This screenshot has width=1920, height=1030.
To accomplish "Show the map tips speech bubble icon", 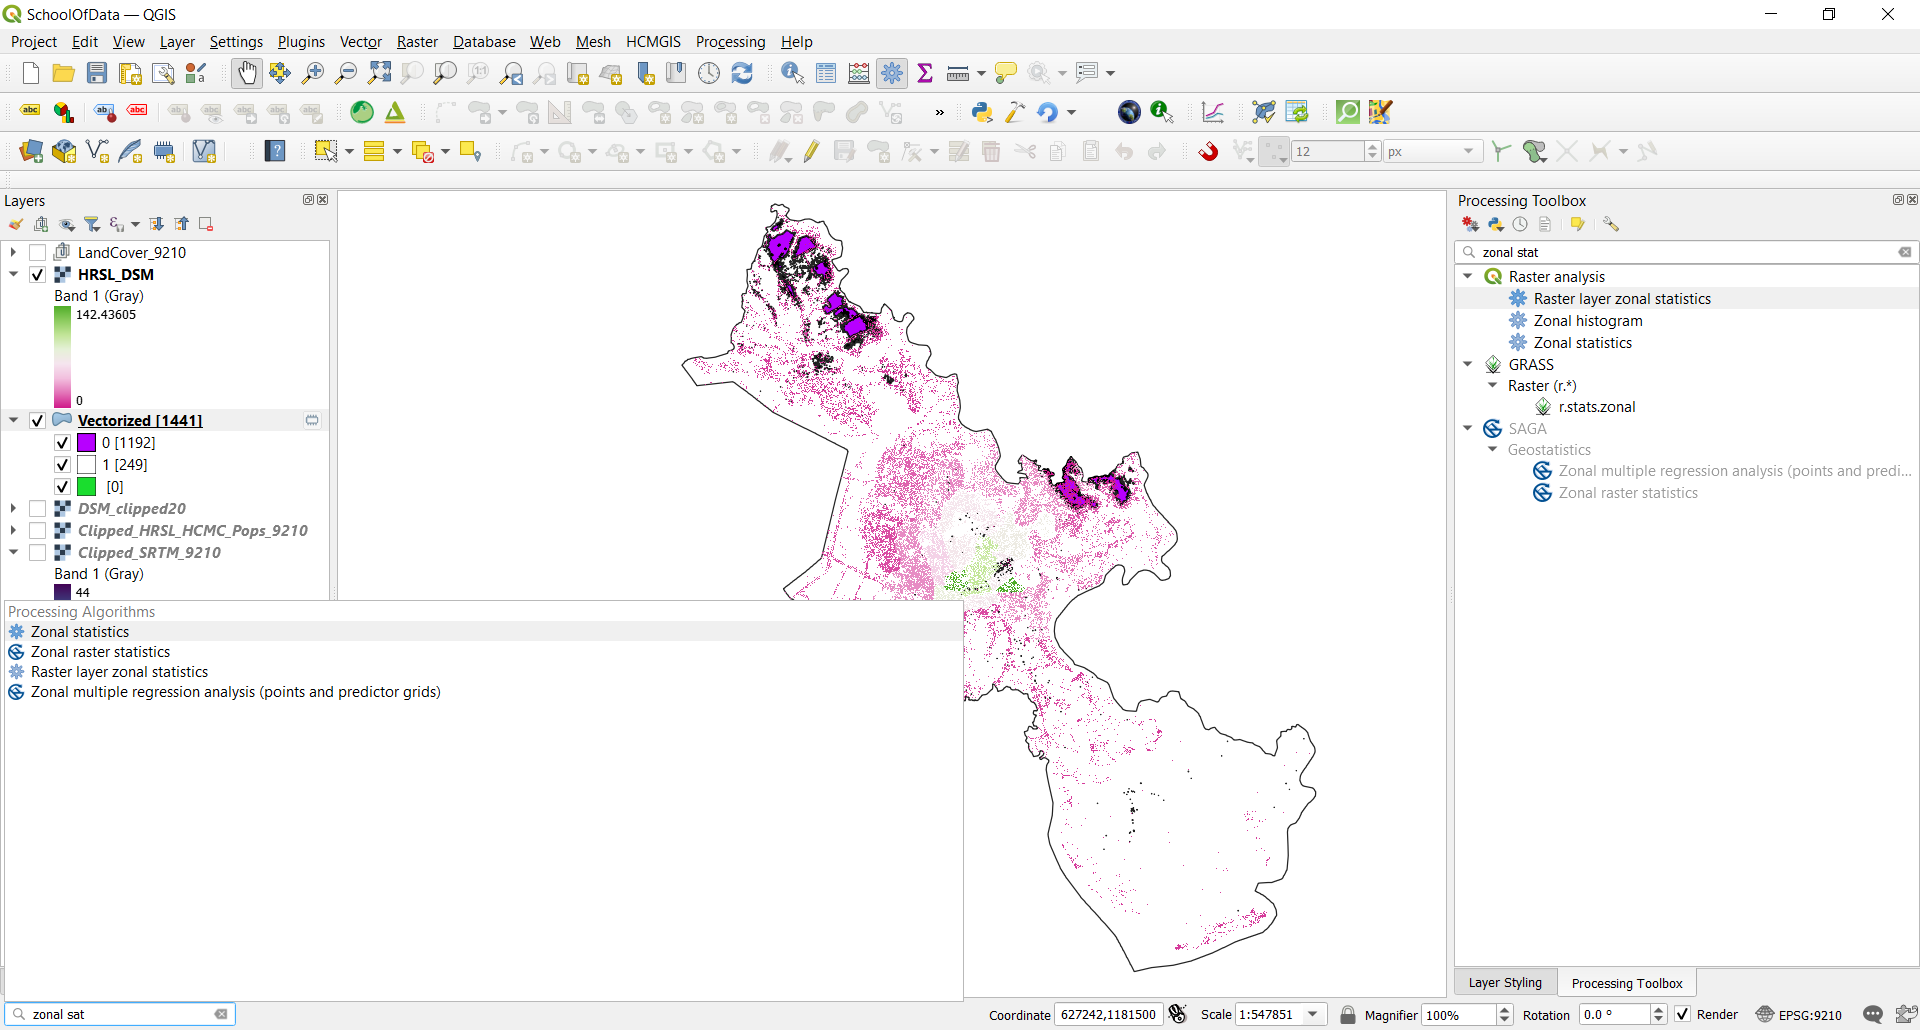I will 1006,73.
